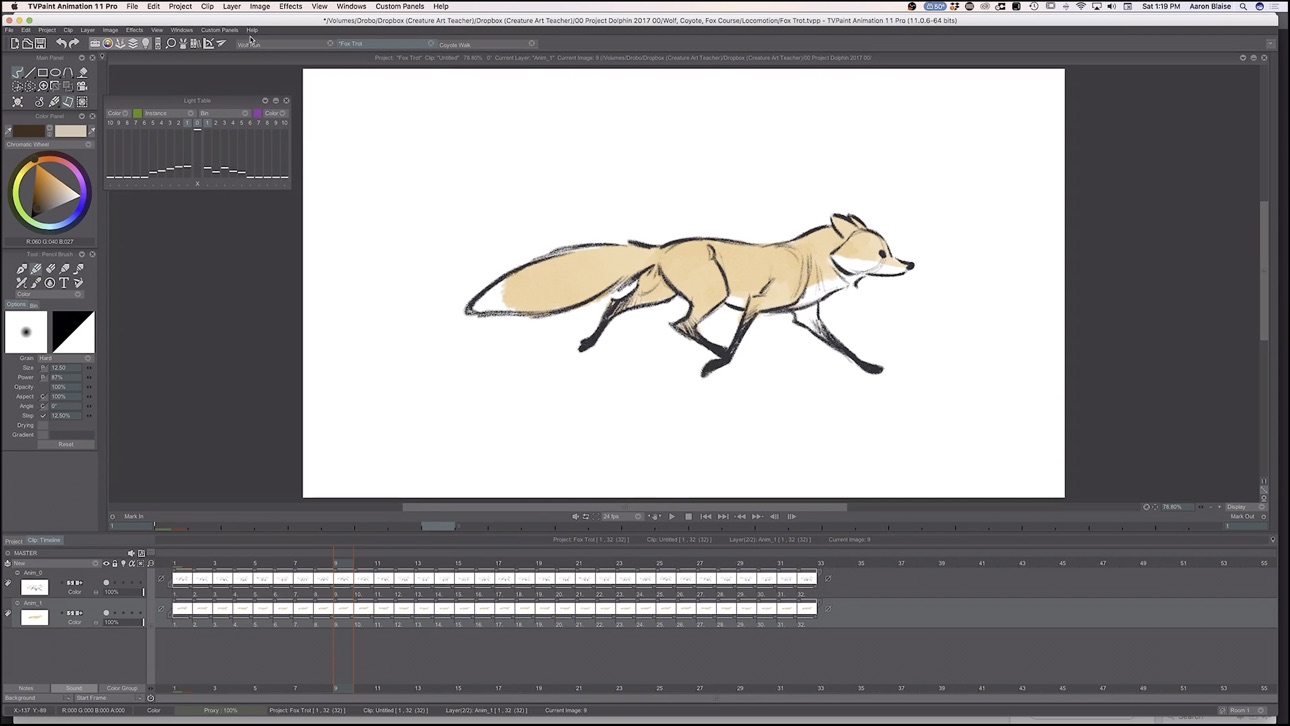1290x726 pixels.
Task: Select the freehand stroke tool in Main Panel
Action: [17, 72]
